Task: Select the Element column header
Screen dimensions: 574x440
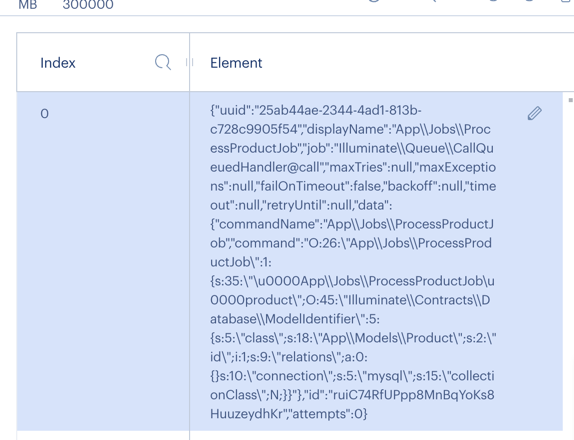Action: coord(236,63)
